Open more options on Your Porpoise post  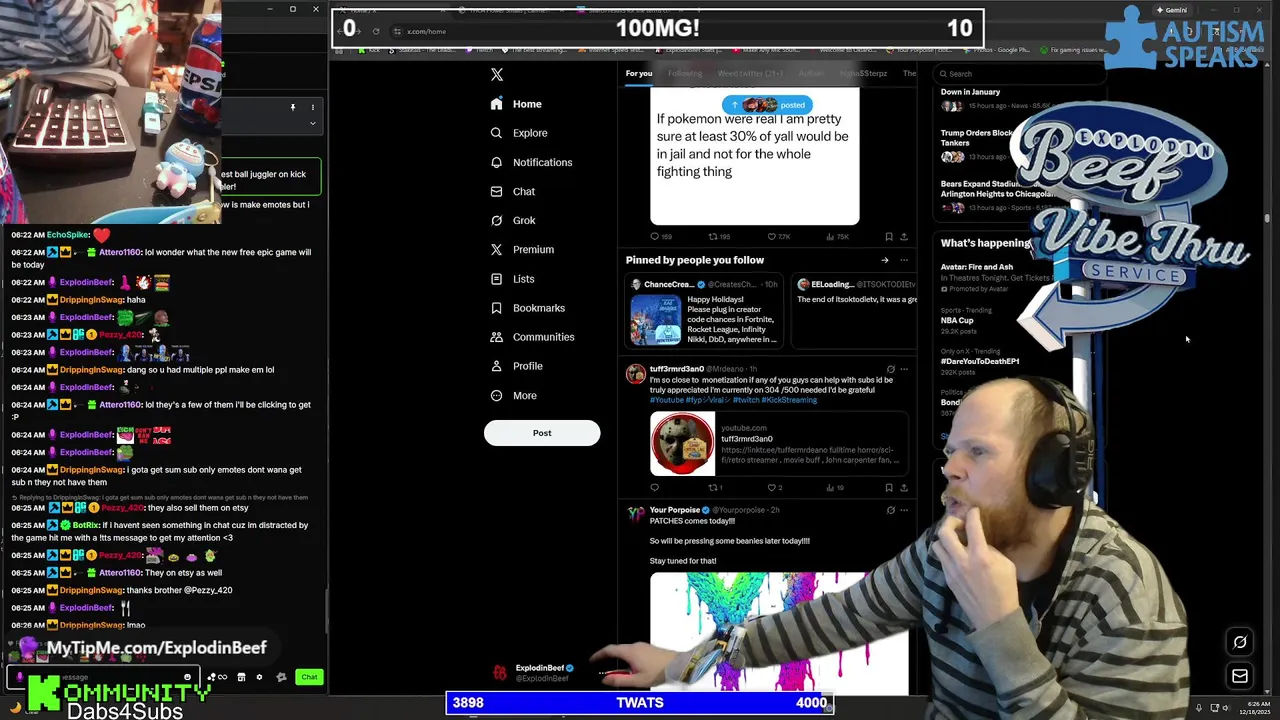(x=904, y=510)
